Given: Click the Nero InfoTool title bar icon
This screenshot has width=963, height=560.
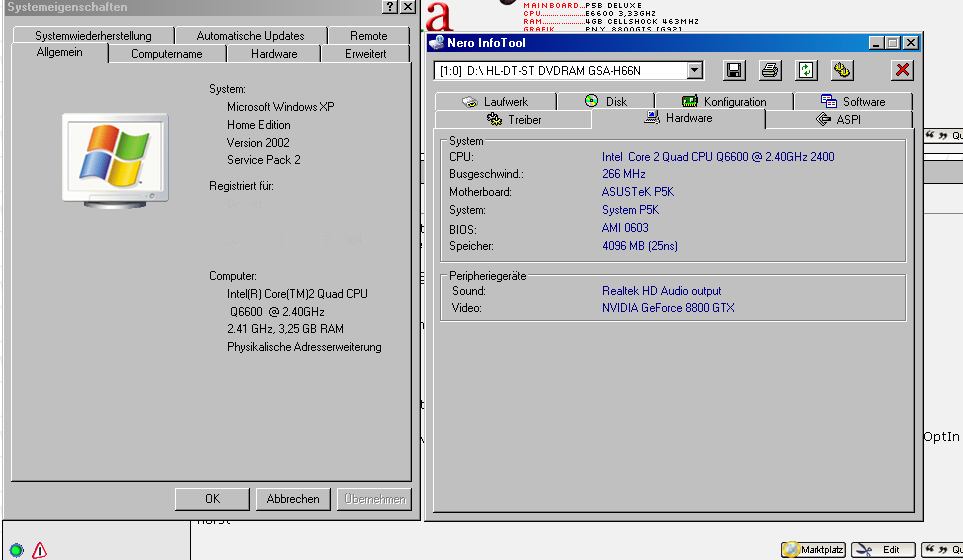Looking at the screenshot, I should (437, 42).
